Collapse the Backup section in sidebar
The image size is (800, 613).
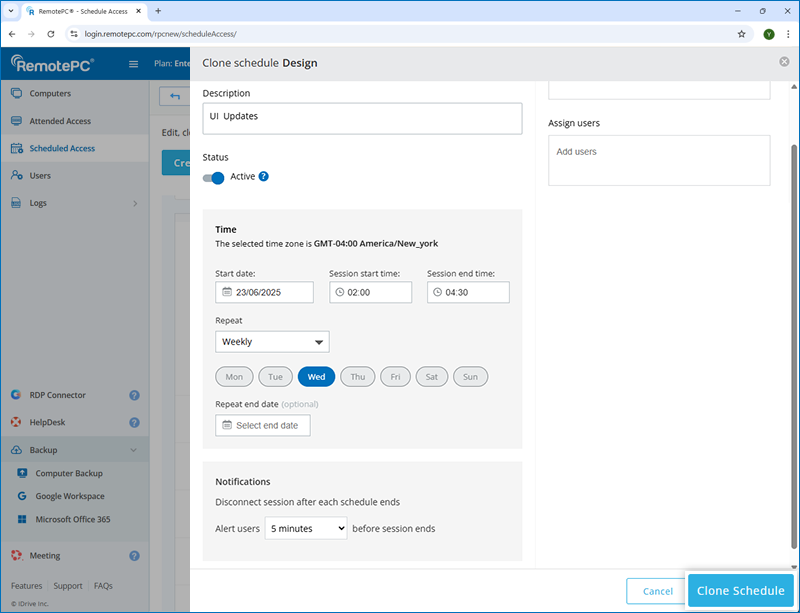click(x=134, y=450)
